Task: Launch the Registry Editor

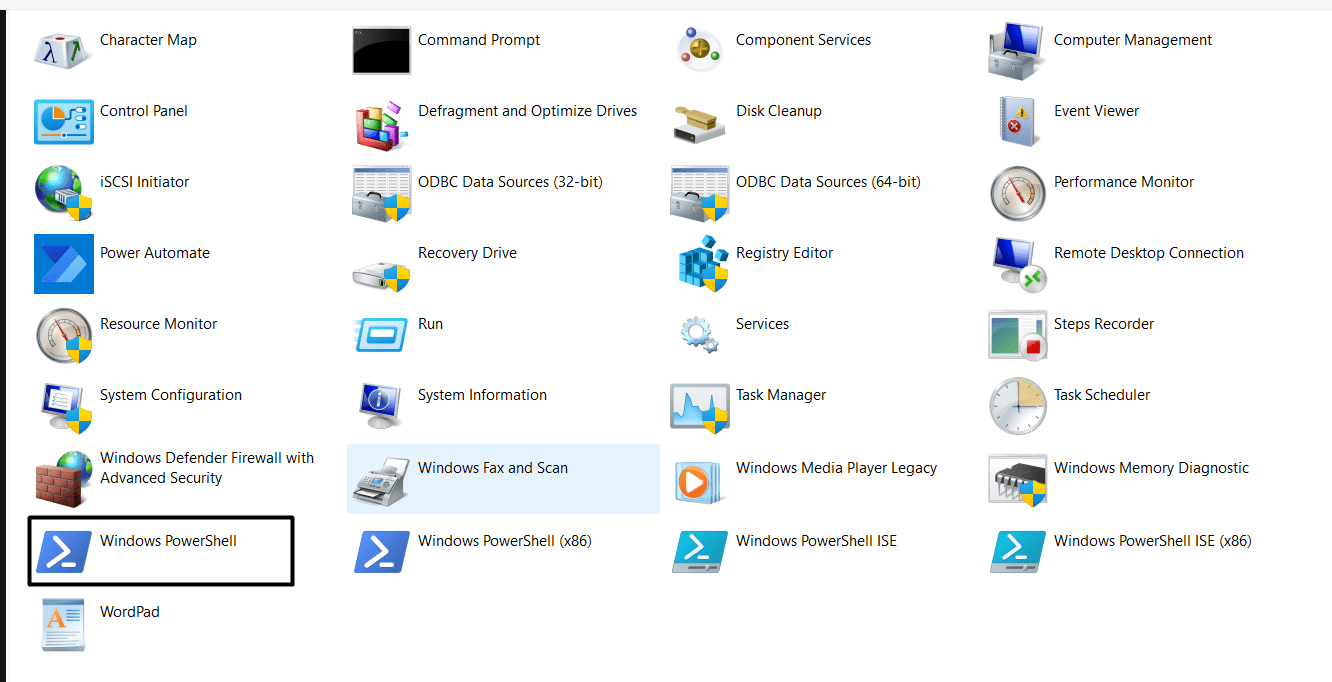Action: pyautogui.click(x=784, y=252)
